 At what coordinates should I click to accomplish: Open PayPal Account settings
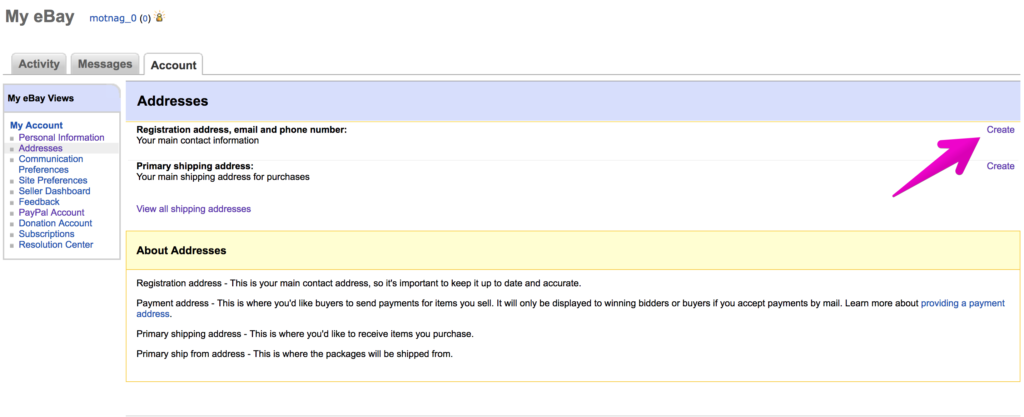point(52,212)
